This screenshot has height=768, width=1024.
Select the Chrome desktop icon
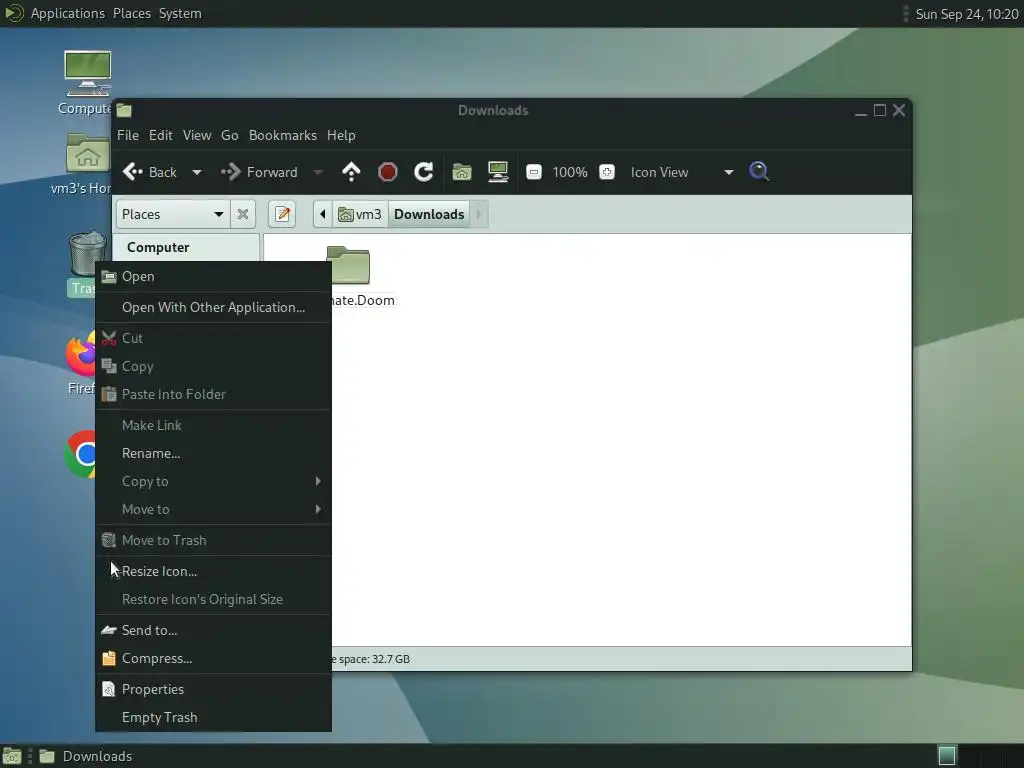click(81, 454)
